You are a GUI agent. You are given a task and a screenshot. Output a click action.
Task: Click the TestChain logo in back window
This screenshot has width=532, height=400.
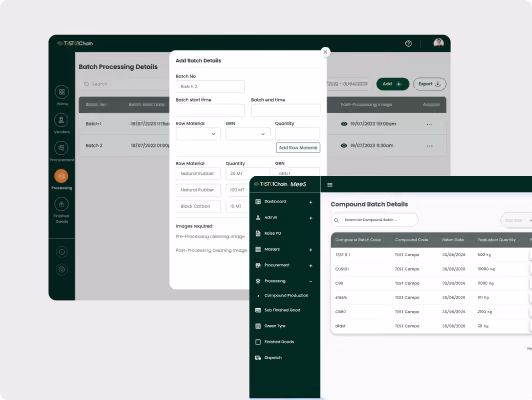(75, 43)
